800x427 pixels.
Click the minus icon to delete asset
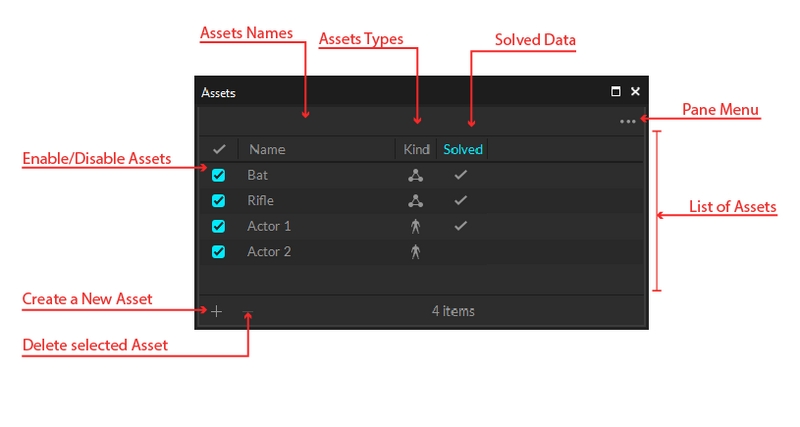click(x=248, y=311)
